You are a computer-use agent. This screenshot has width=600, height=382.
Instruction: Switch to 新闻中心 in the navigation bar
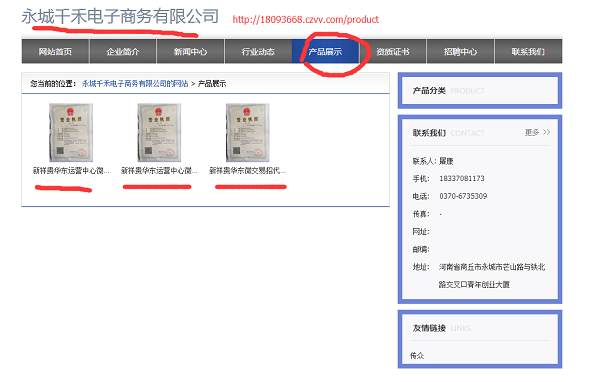coord(191,51)
